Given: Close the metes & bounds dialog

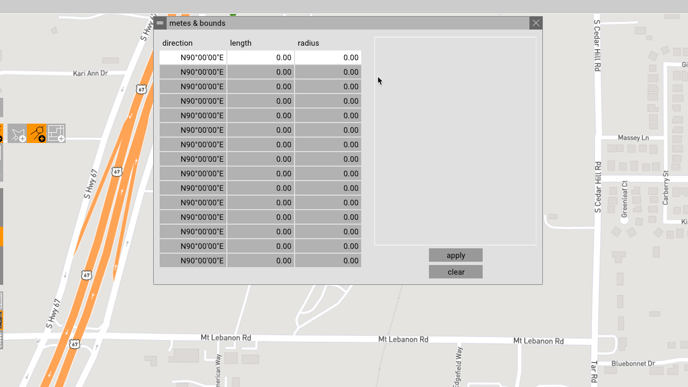Looking at the screenshot, I should click(536, 23).
